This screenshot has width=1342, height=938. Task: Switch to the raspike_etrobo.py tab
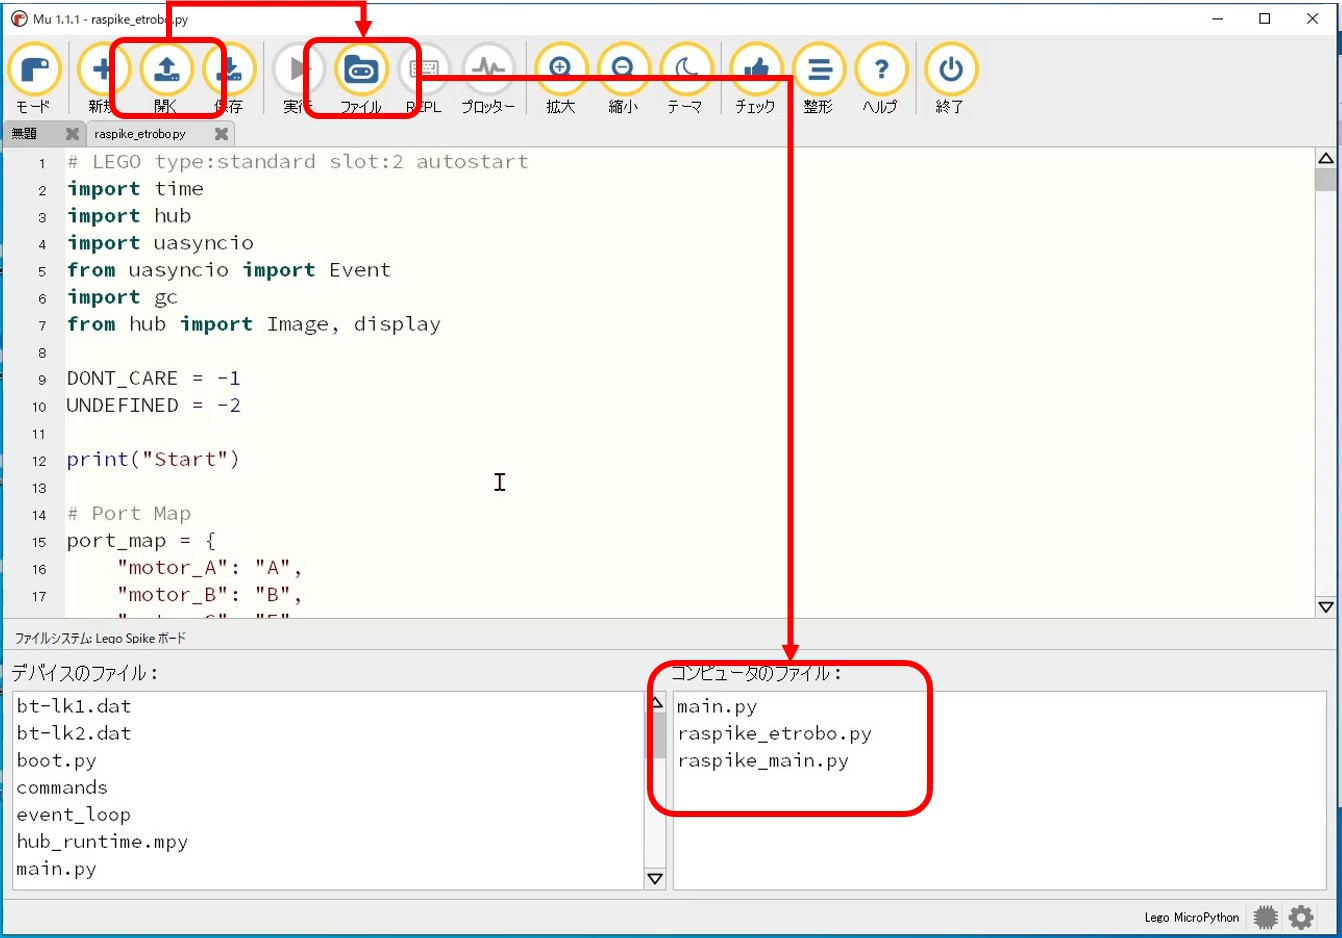pos(139,132)
